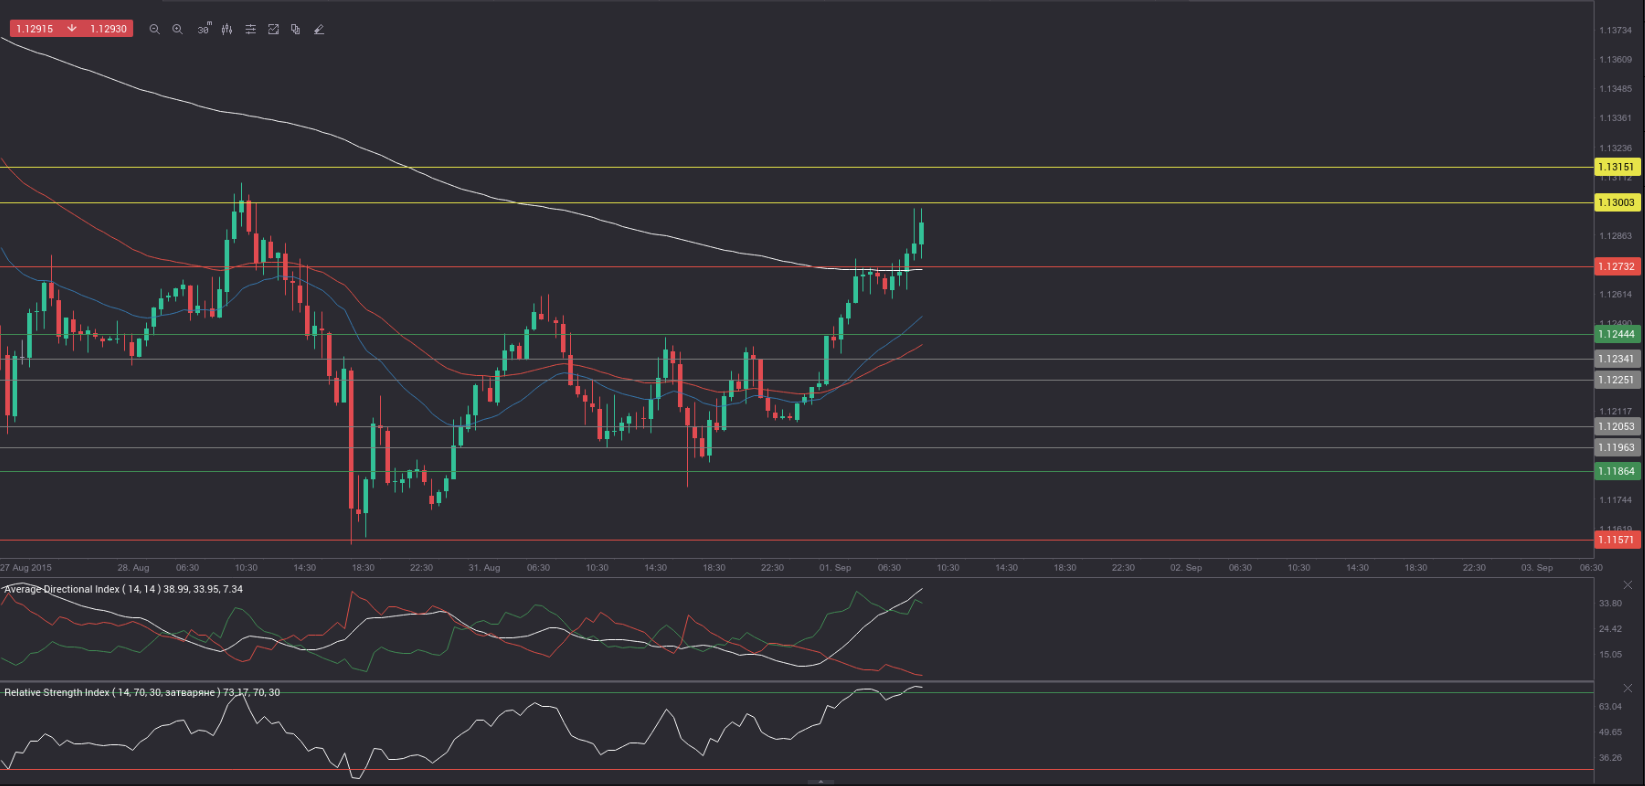Click the red 1.12915 sell price button
Screen dimensions: 1645x786
36,29
